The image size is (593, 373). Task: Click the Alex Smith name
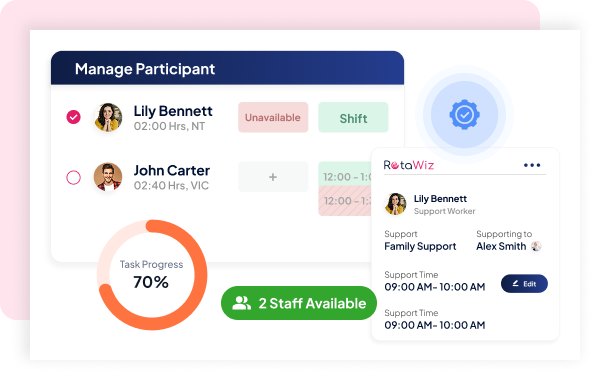click(501, 247)
